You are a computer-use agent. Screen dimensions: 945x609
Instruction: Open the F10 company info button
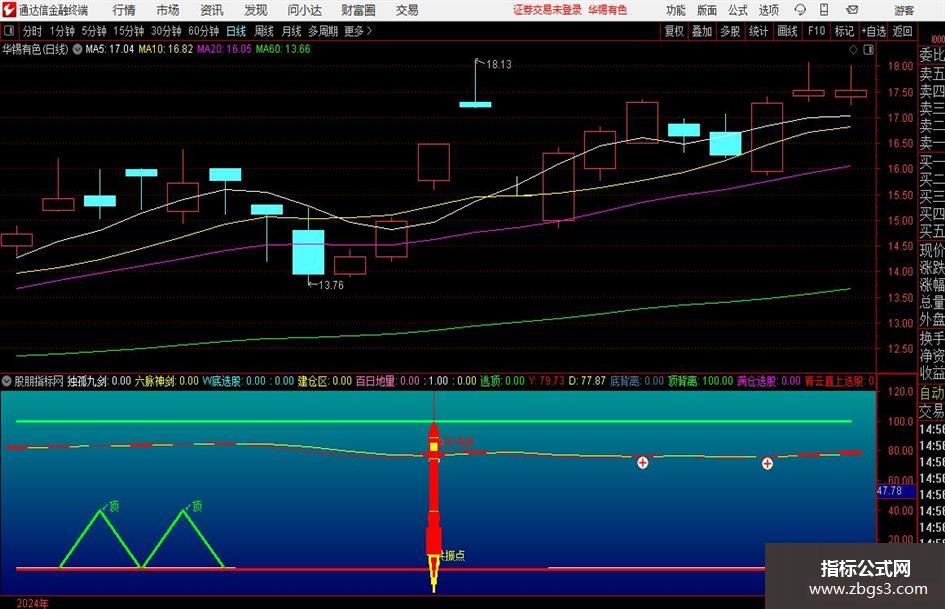click(x=817, y=31)
